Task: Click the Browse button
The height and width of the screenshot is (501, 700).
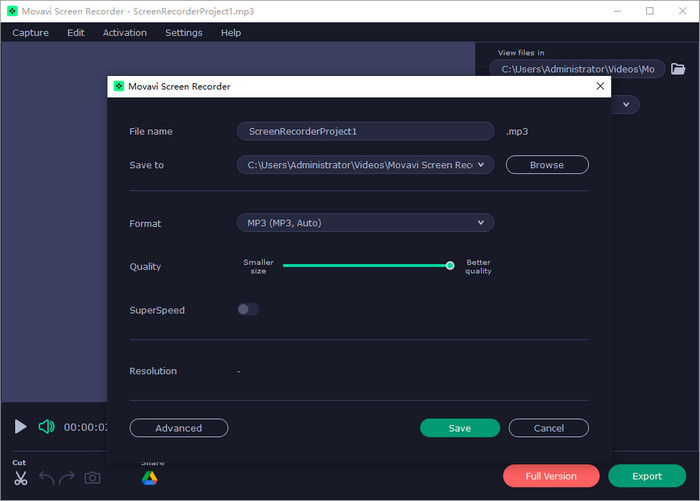Action: pyautogui.click(x=547, y=165)
